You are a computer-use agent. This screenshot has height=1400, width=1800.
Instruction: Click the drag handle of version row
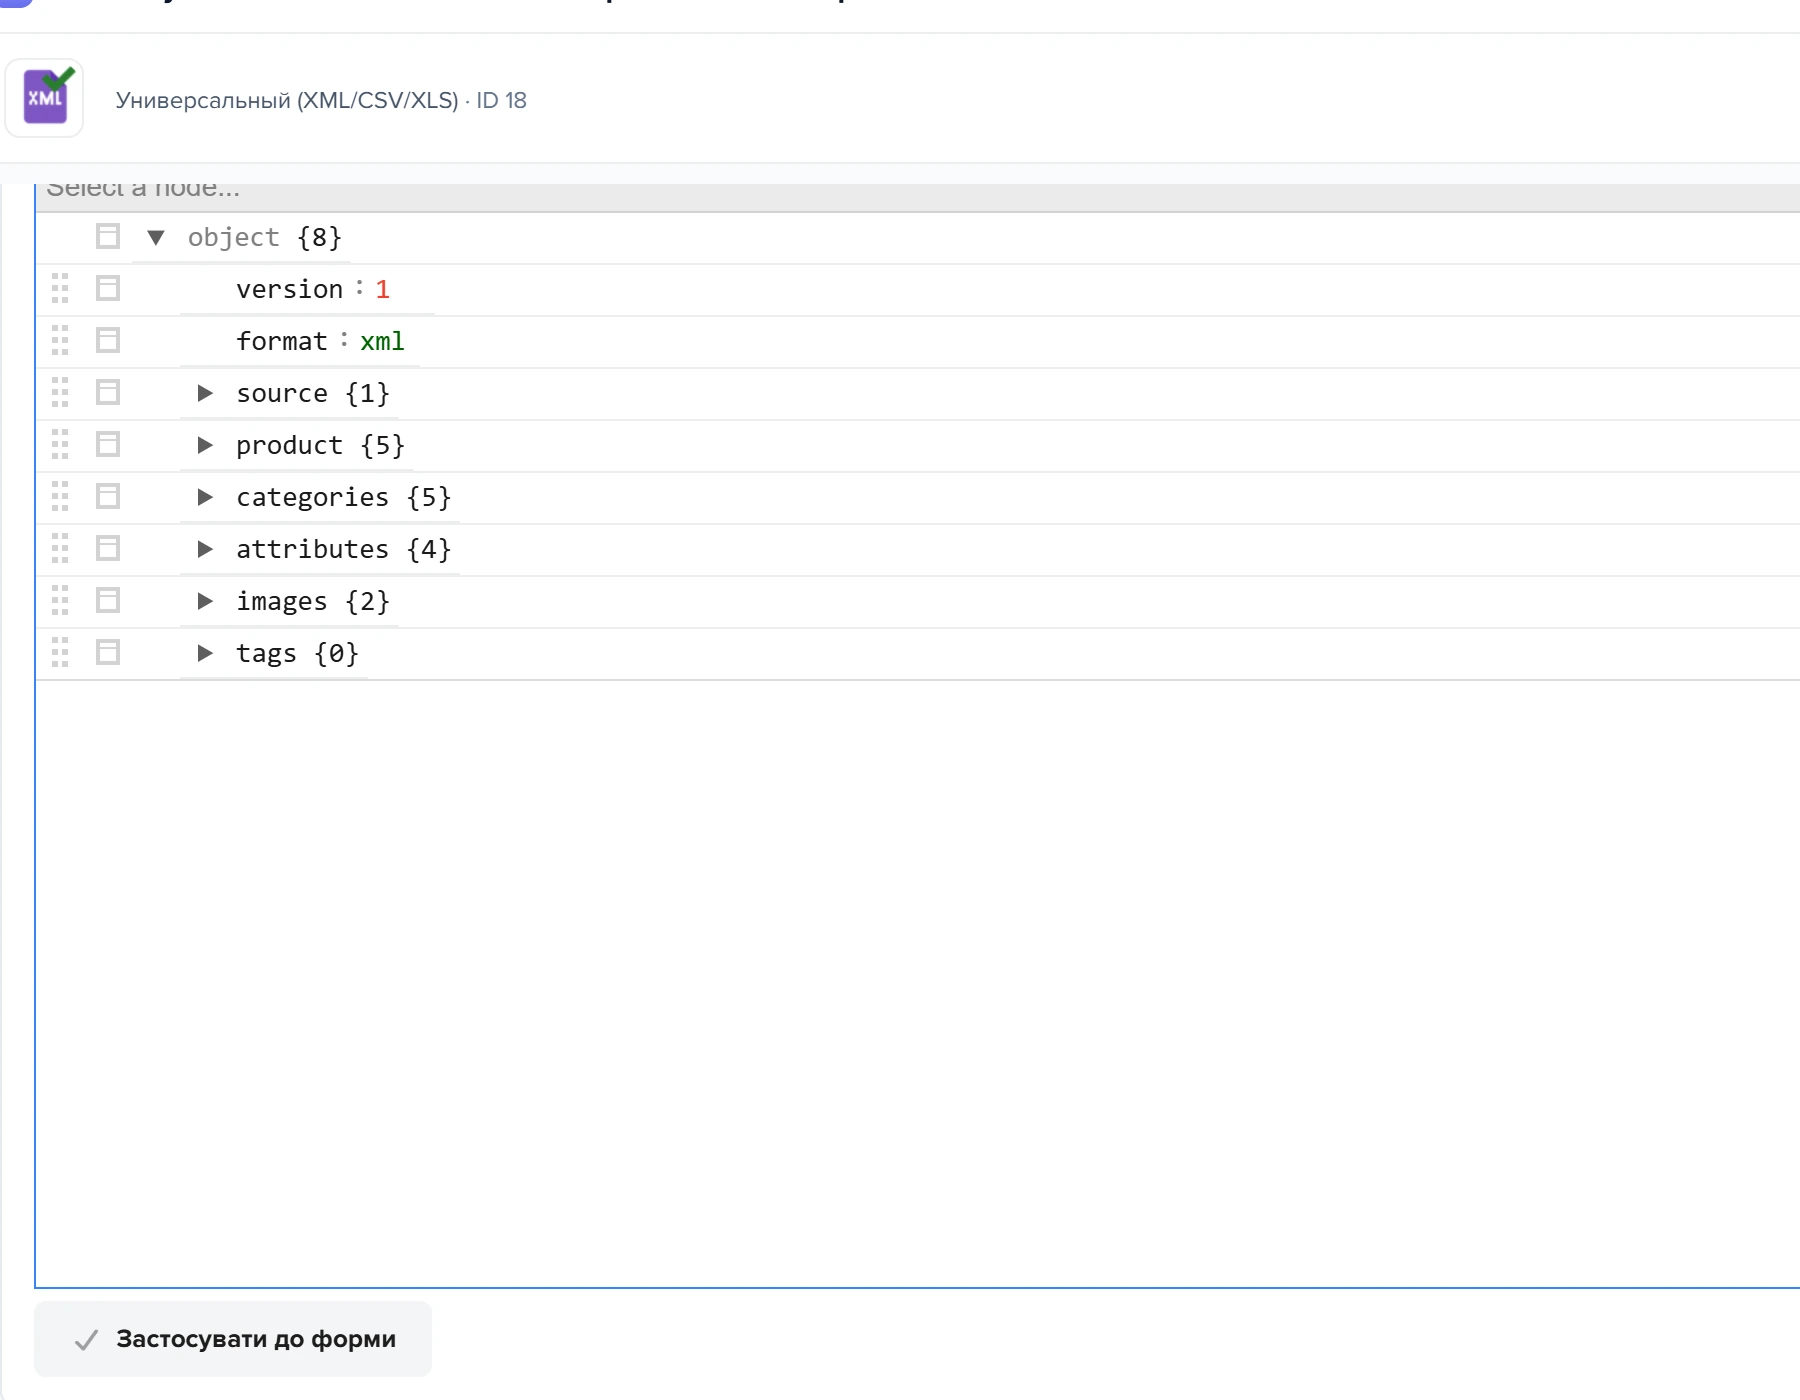[x=60, y=289]
